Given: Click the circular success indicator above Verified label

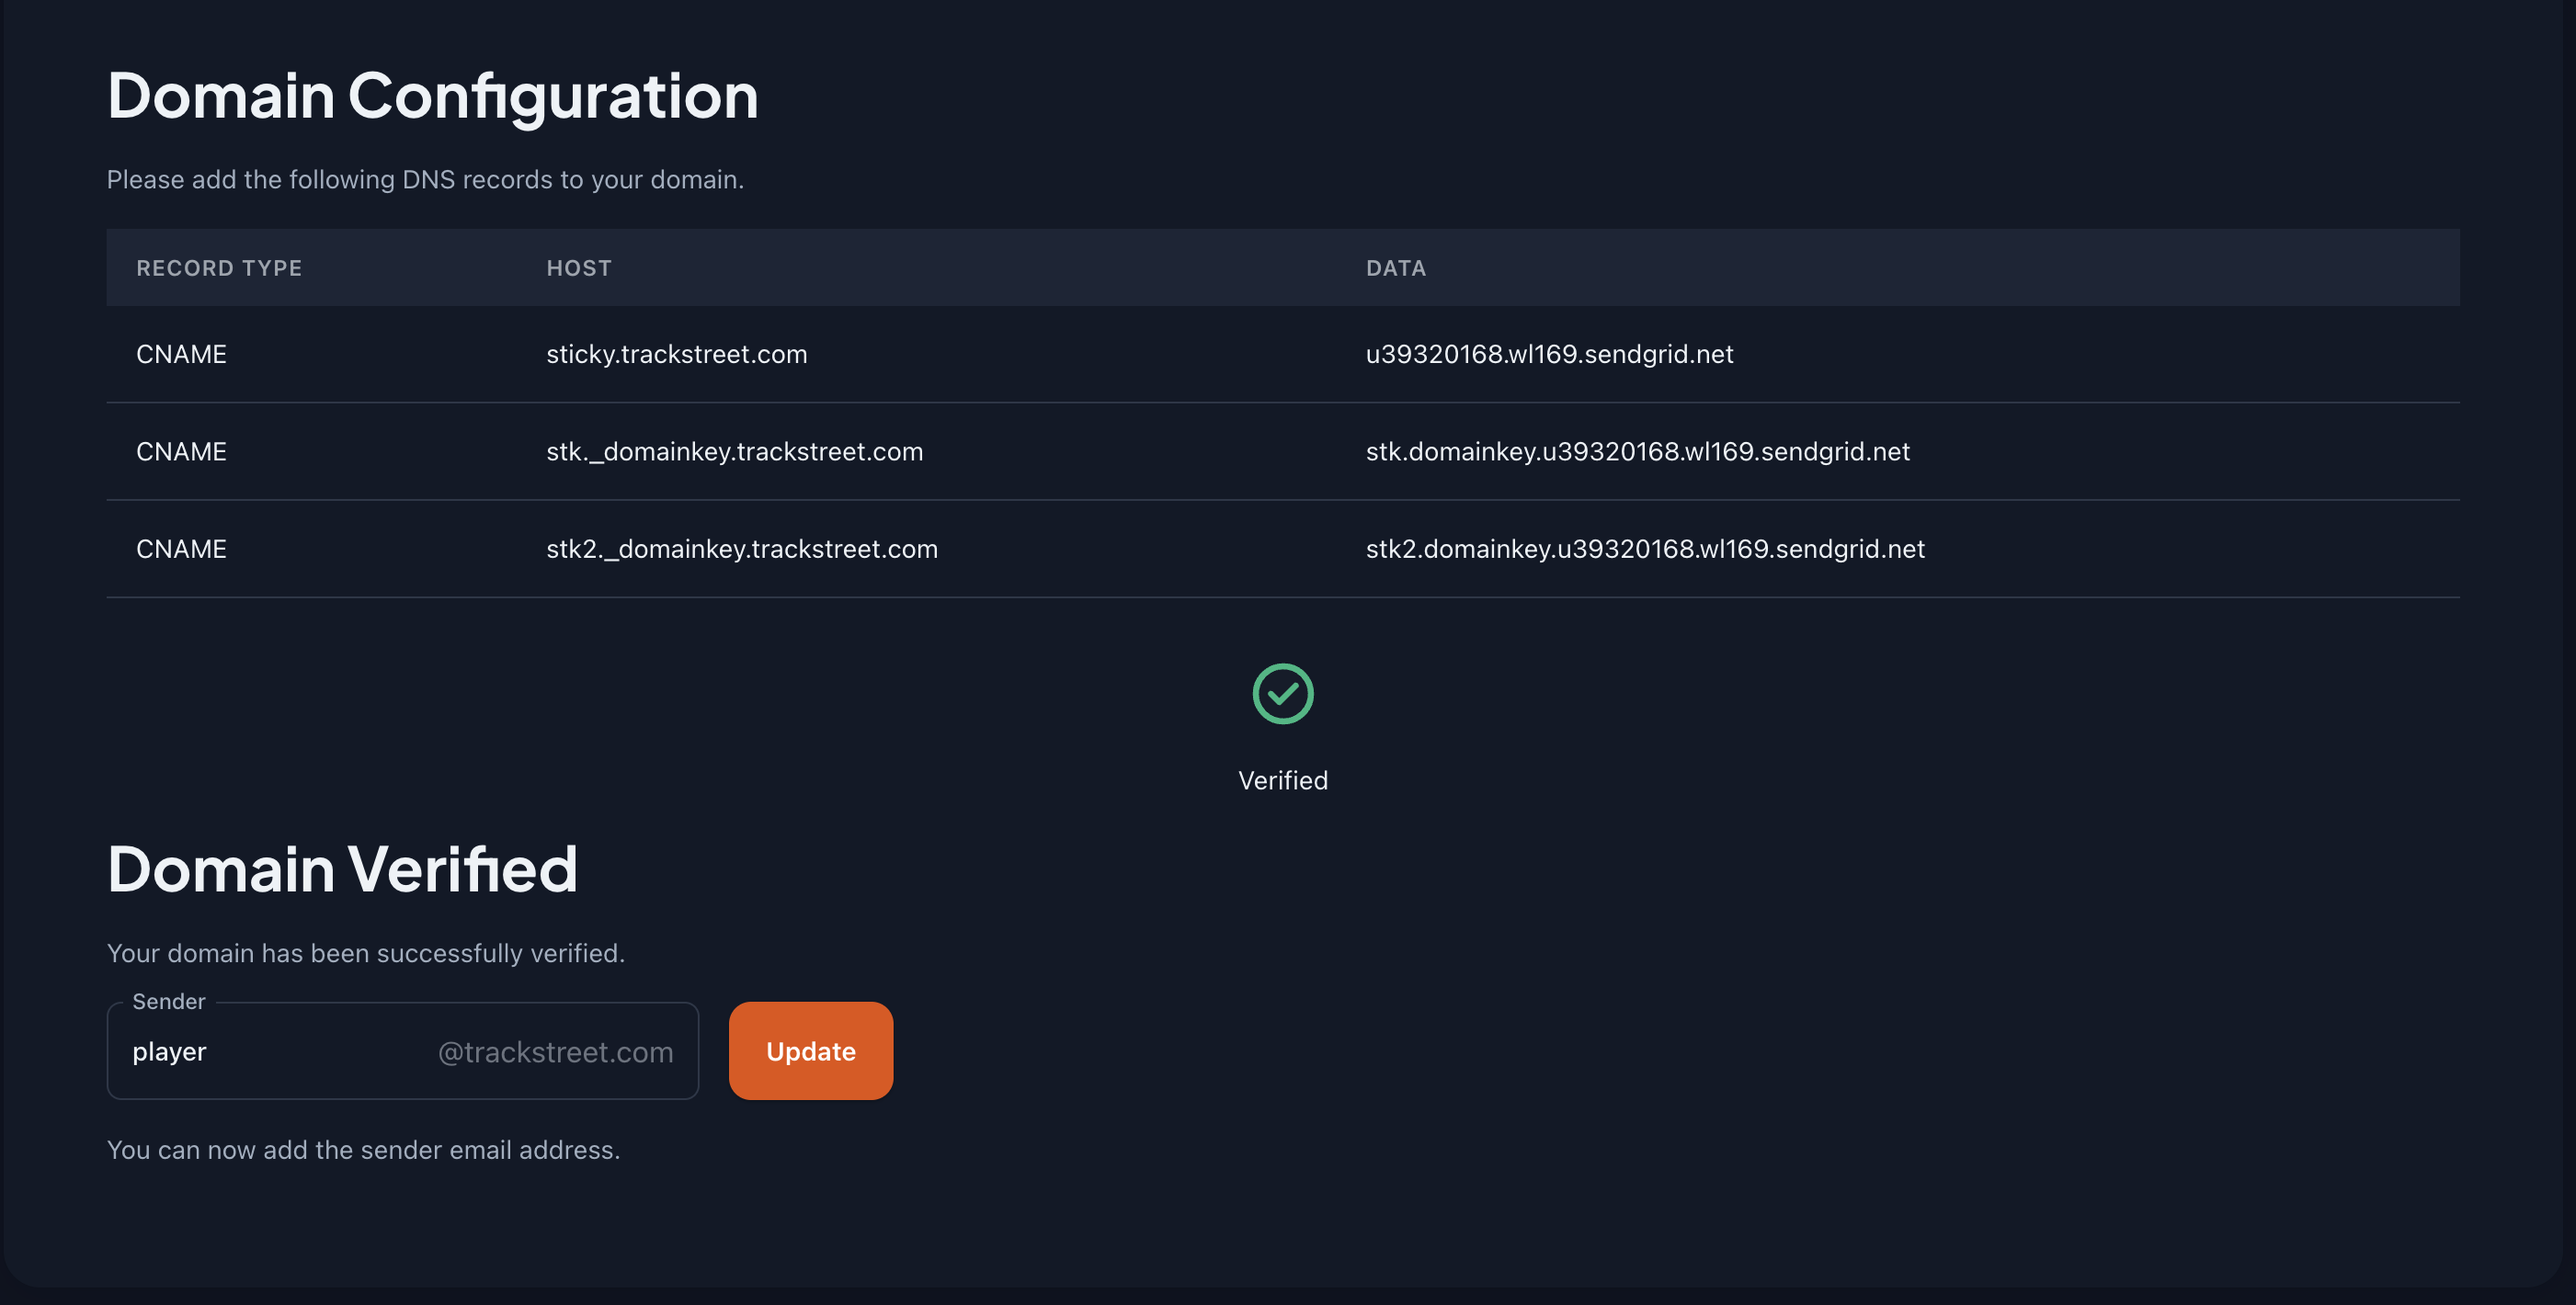Looking at the screenshot, I should [1283, 693].
